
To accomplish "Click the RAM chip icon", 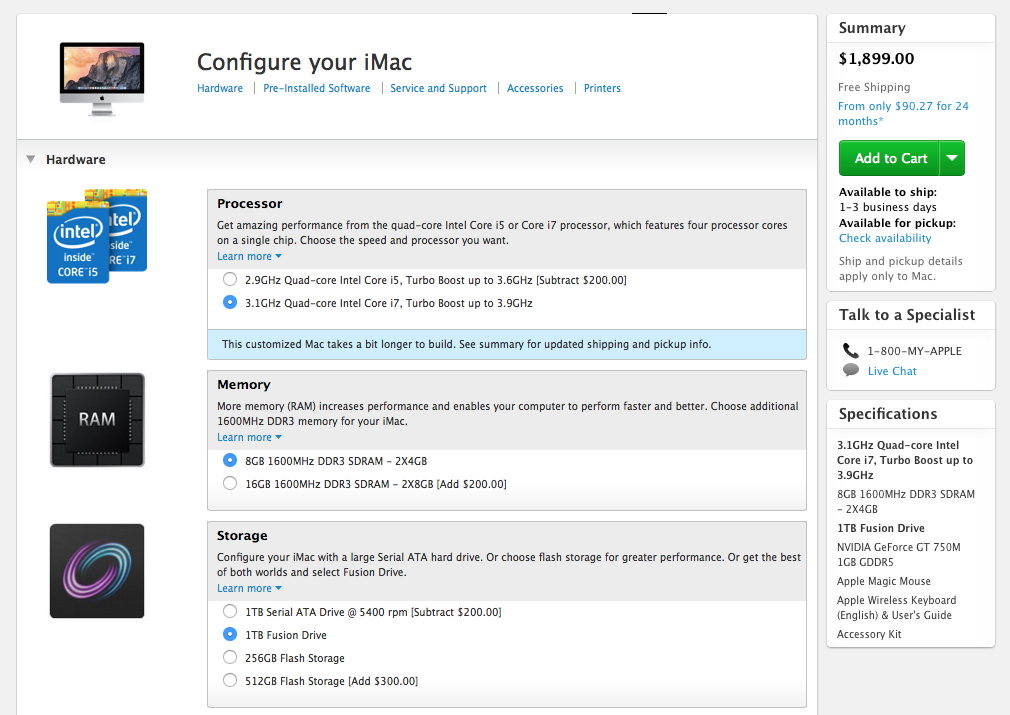I will [x=97, y=420].
